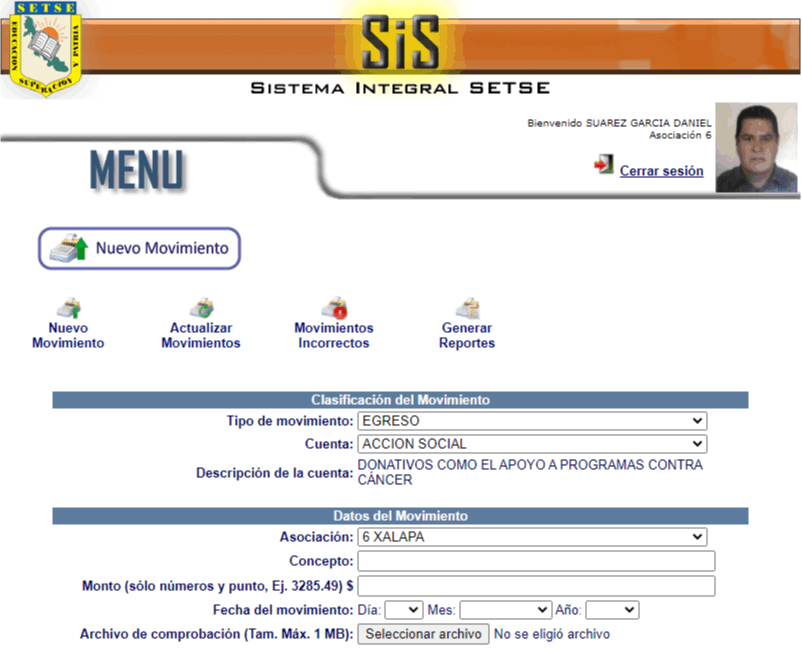Click the SiS system logo
Screen dimensions: 802x652
[x=398, y=40]
